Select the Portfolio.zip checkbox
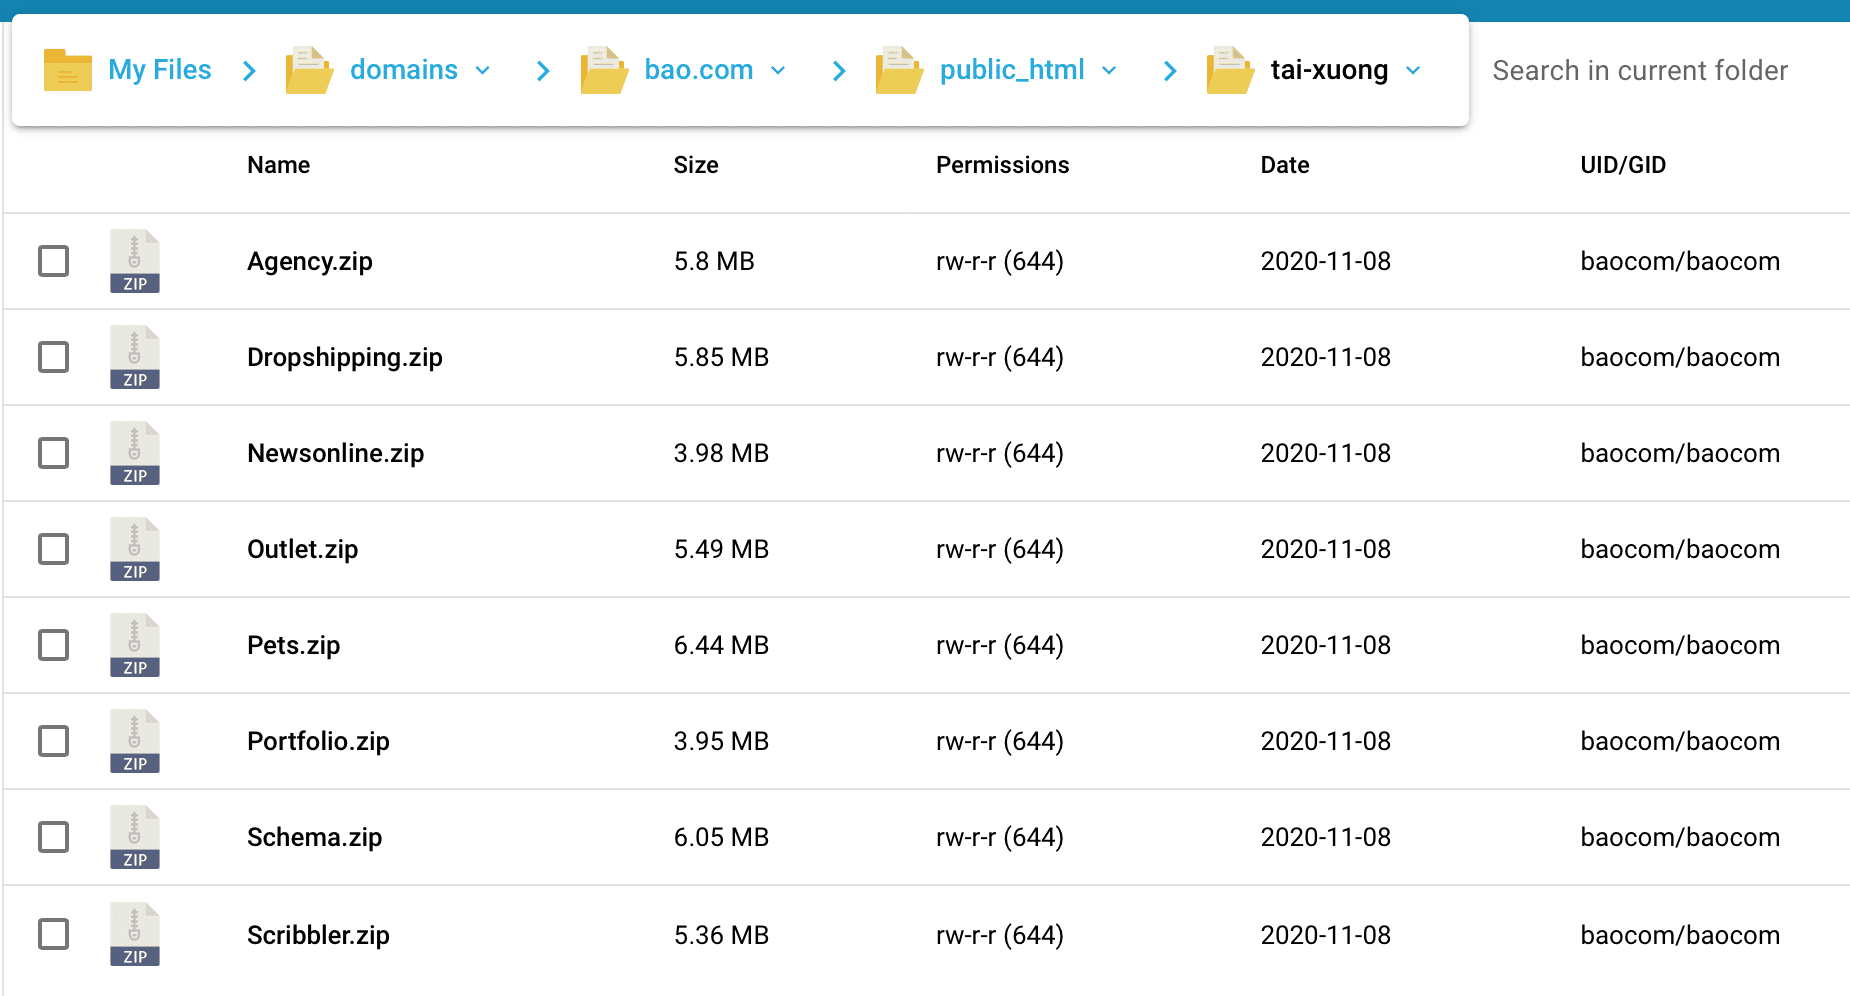The image size is (1850, 996). [53, 741]
